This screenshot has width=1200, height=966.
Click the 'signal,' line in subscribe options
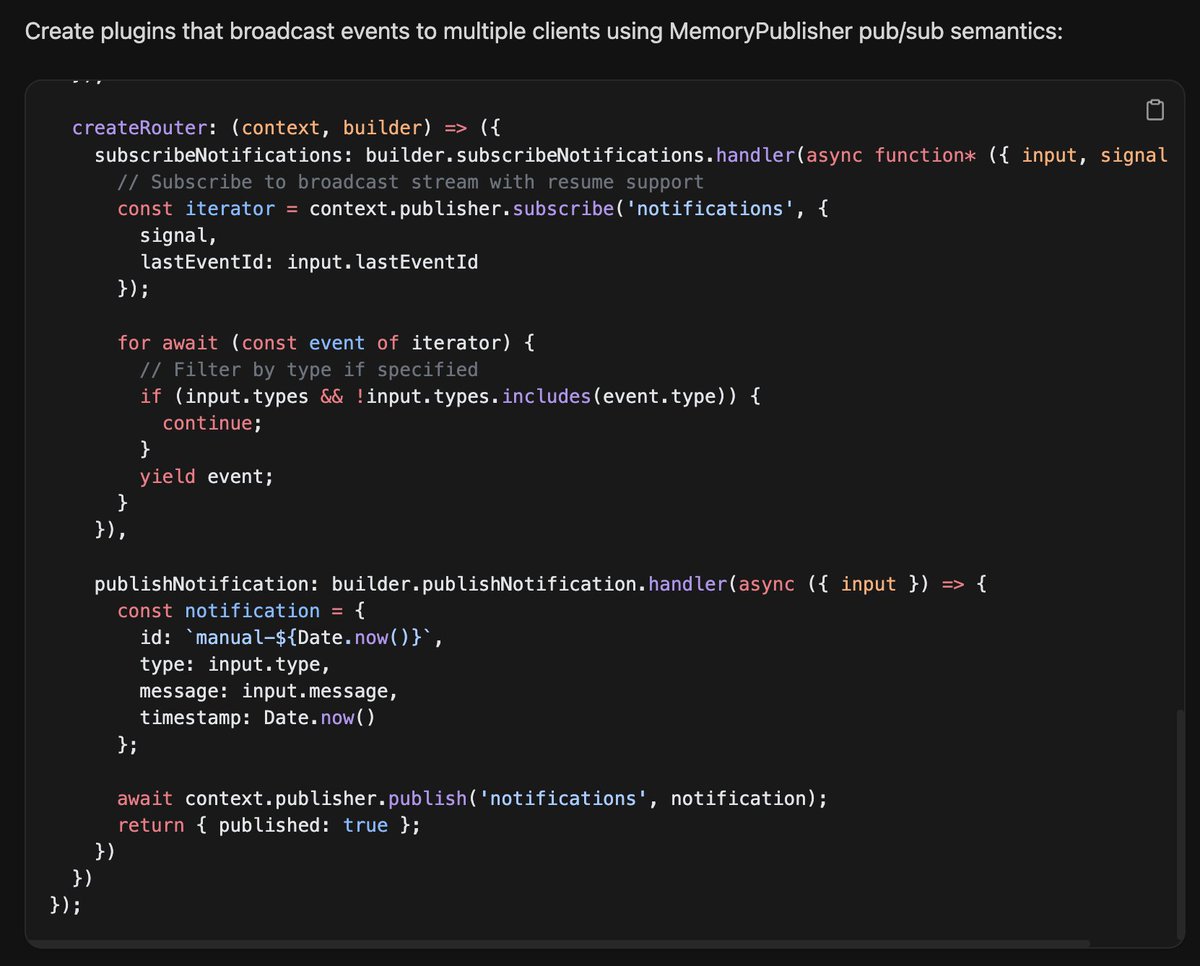178,236
